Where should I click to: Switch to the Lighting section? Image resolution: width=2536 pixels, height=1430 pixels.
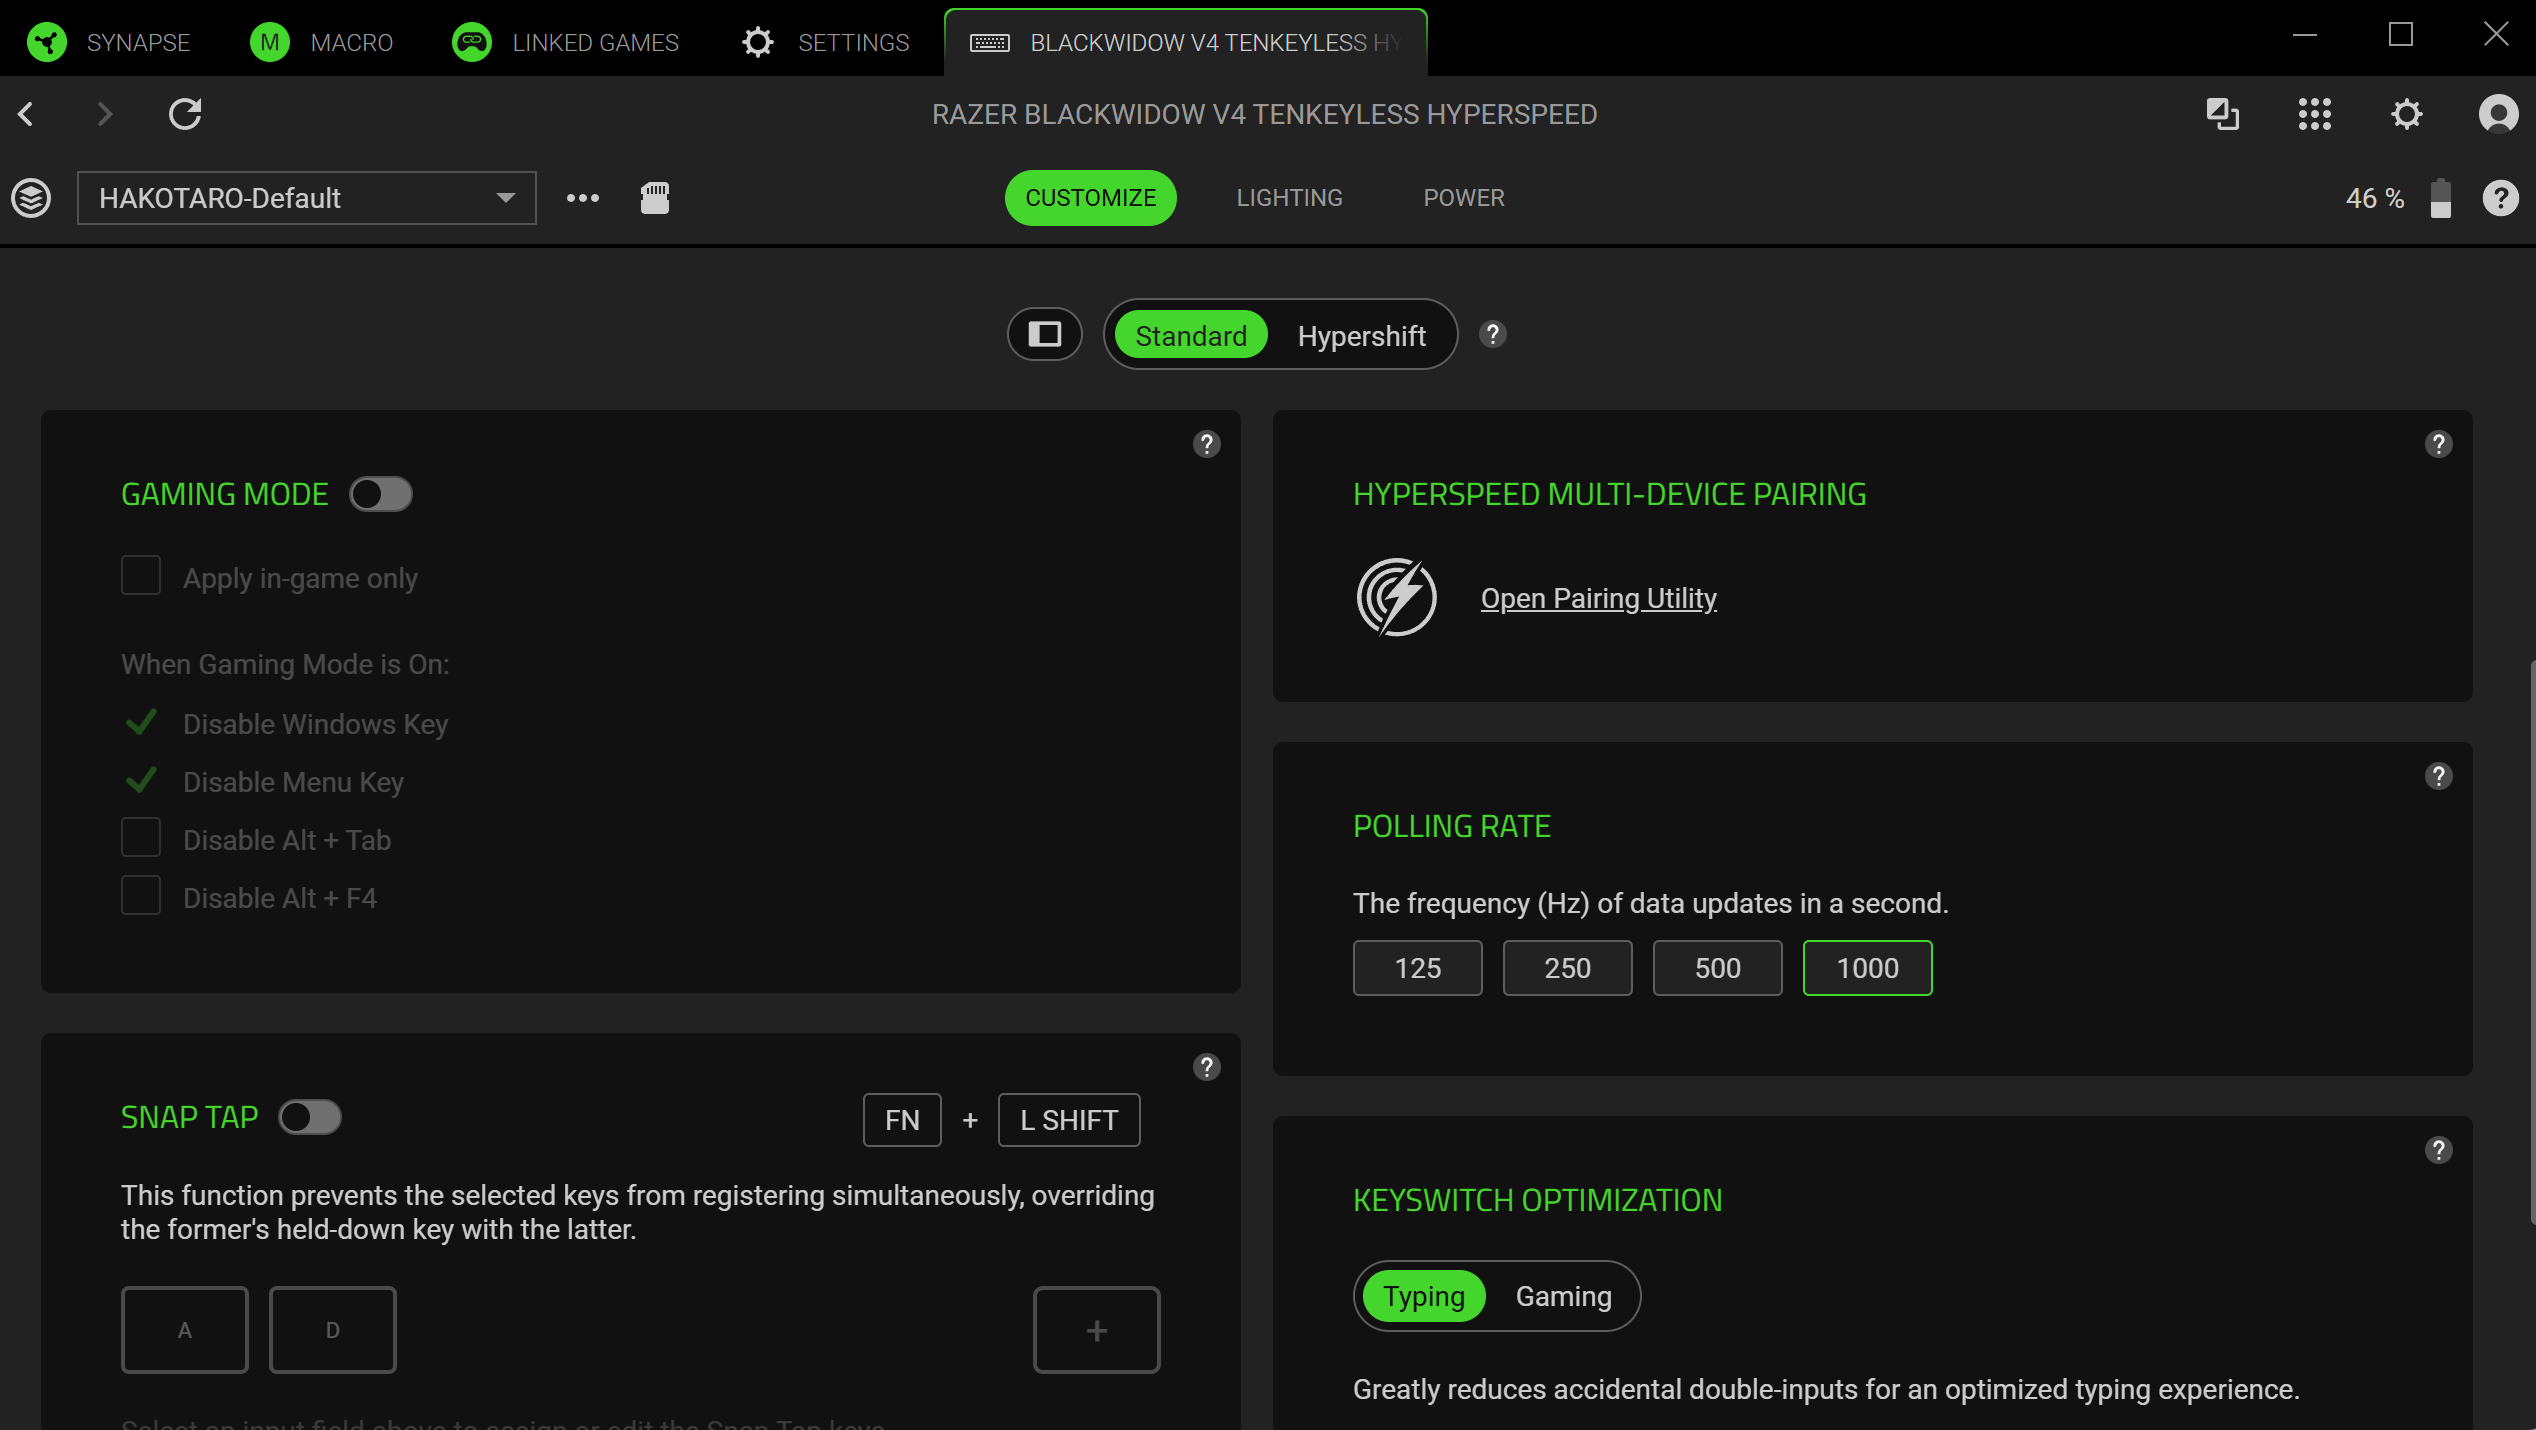coord(1290,198)
